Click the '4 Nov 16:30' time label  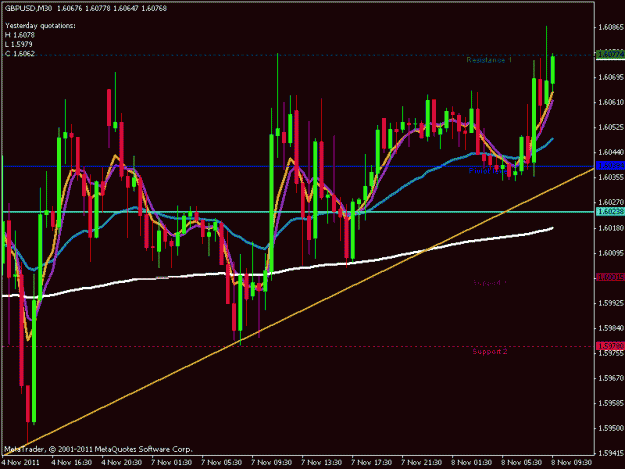tap(71, 463)
